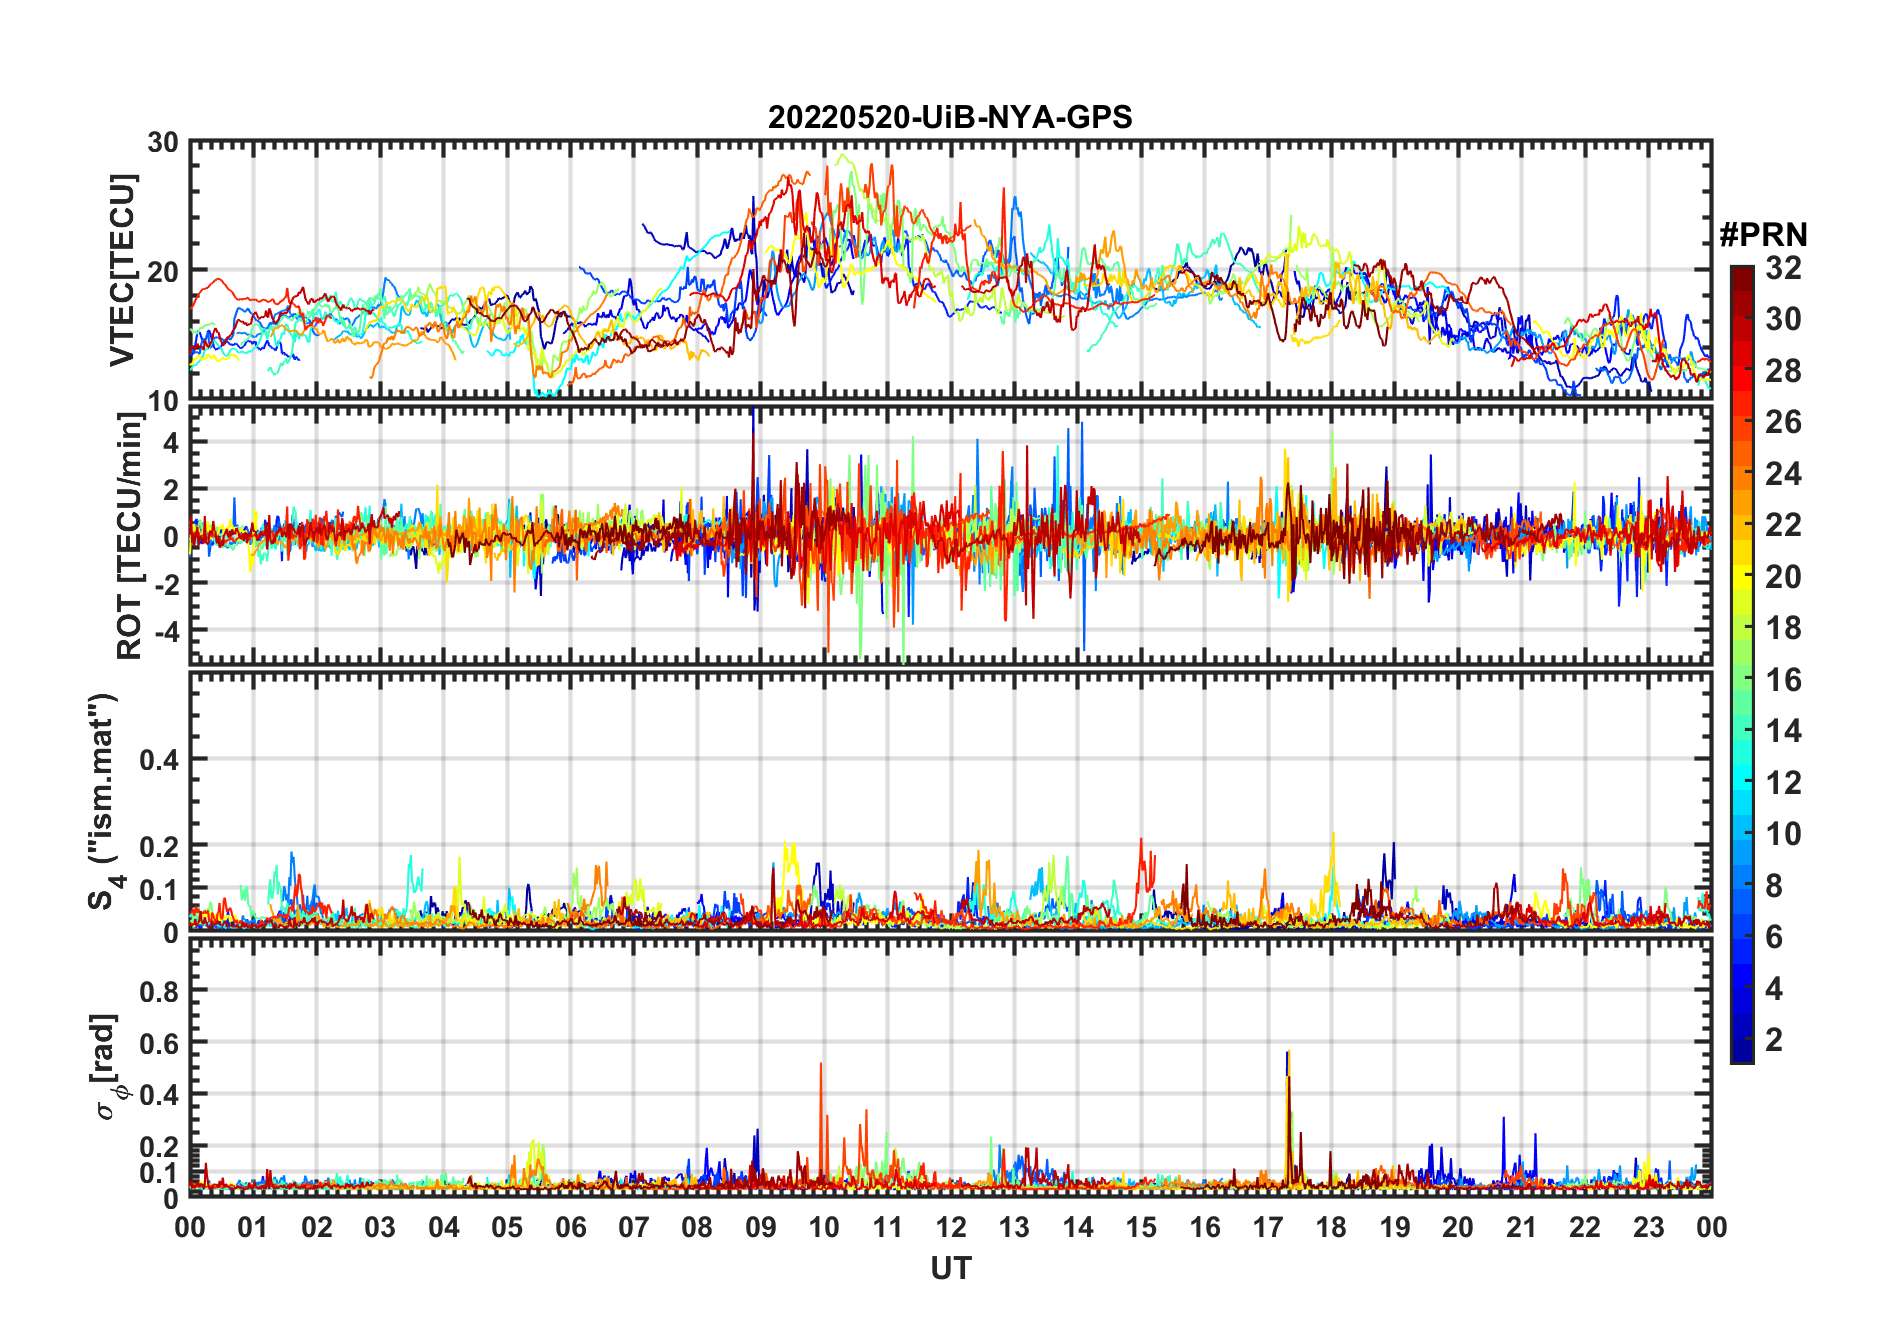Click the S4 y-axis label
The width and height of the screenshot is (1902, 1330).
coord(103,801)
